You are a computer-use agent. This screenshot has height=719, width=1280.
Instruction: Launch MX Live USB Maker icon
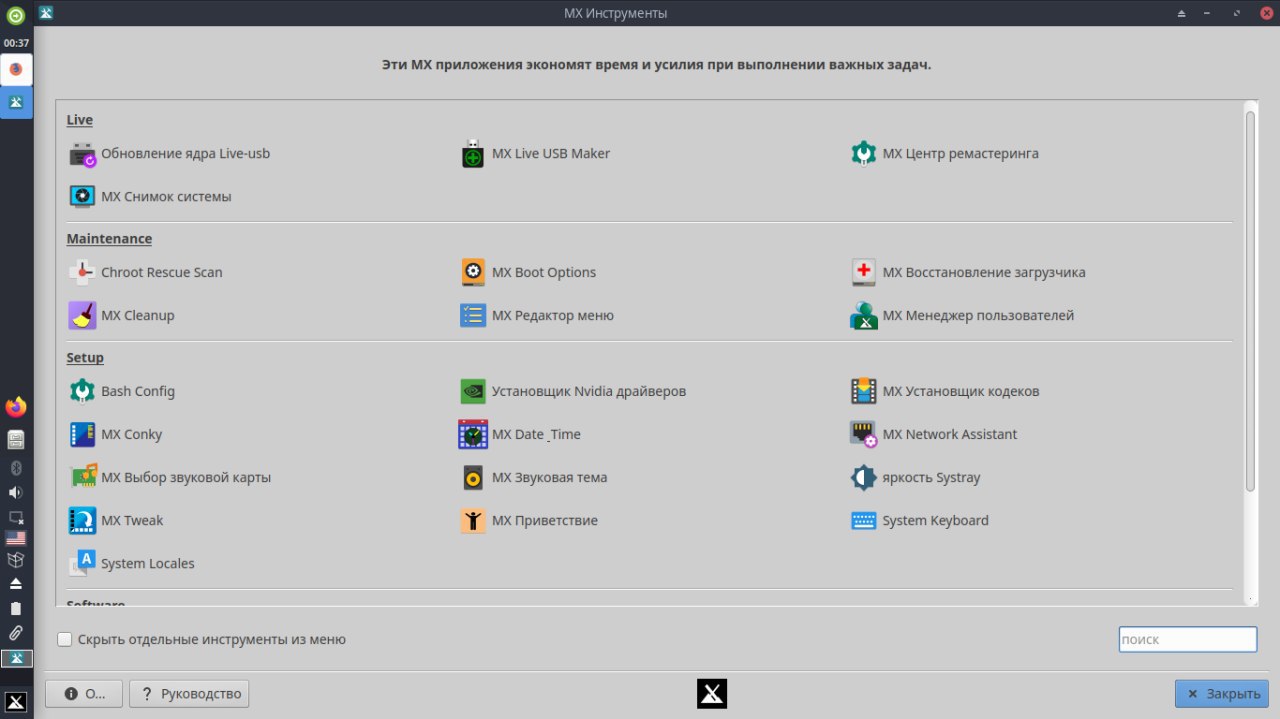[x=473, y=154]
